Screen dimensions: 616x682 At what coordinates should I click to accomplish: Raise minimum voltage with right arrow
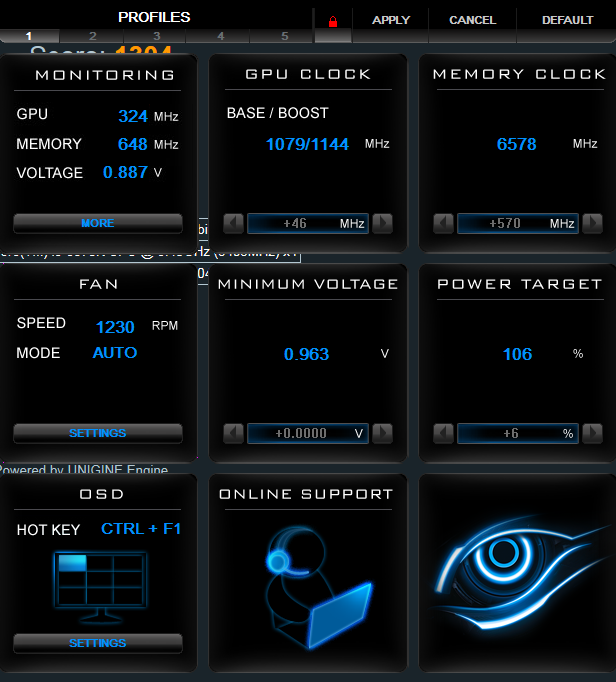pos(382,434)
